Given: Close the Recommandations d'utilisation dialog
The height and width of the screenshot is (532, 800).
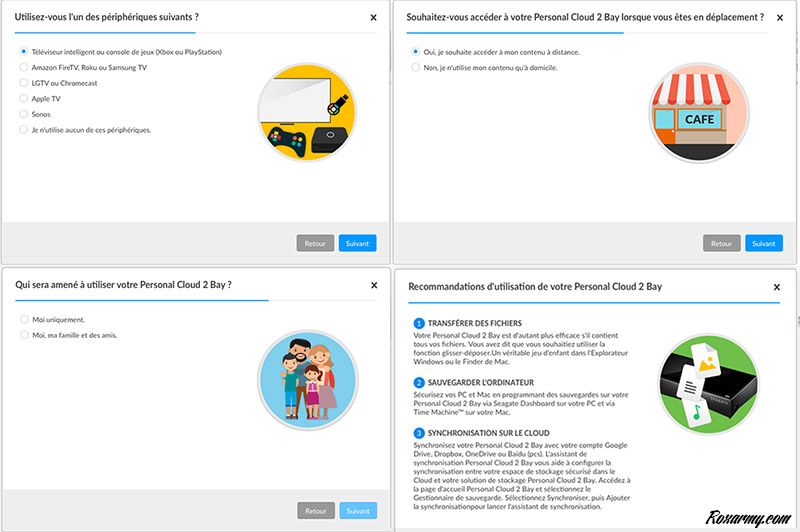Looking at the screenshot, I should 776,287.
